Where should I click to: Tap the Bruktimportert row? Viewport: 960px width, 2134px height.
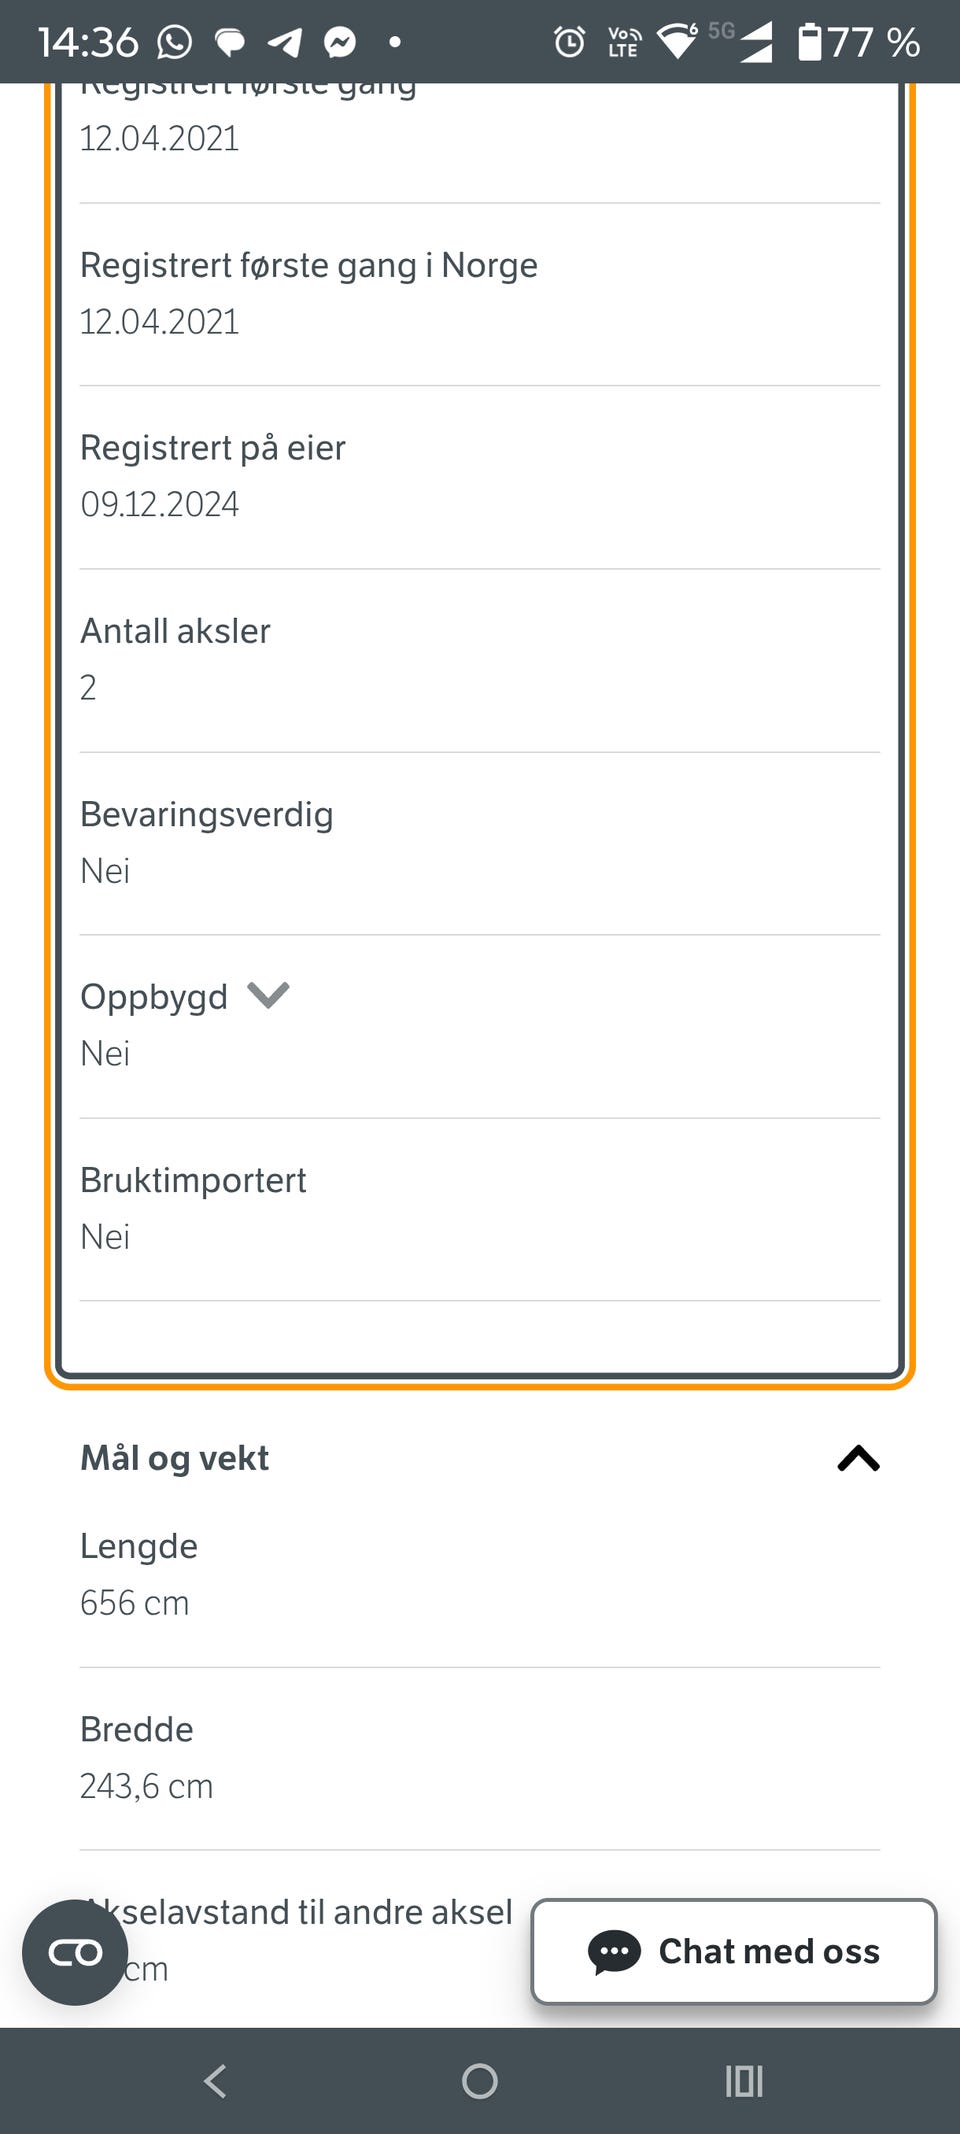point(480,1209)
